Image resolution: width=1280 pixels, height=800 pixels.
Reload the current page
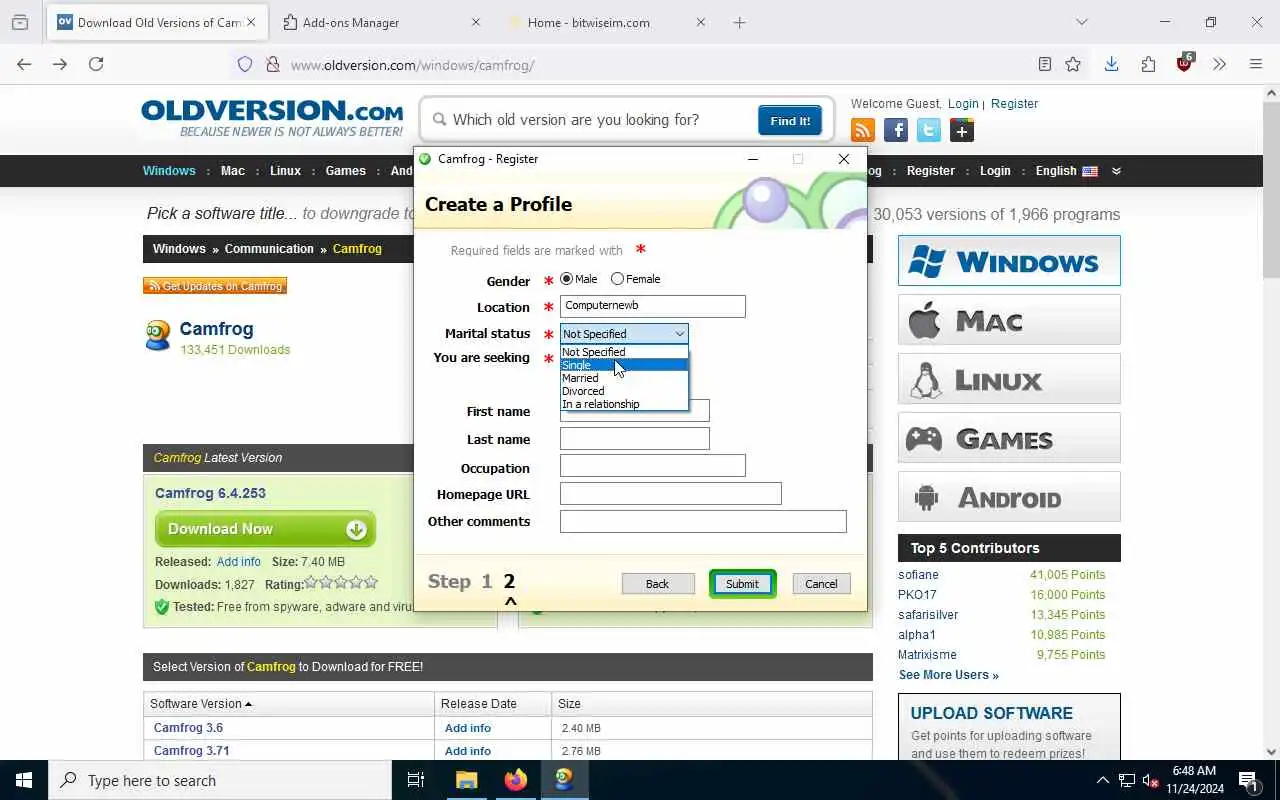point(96,64)
